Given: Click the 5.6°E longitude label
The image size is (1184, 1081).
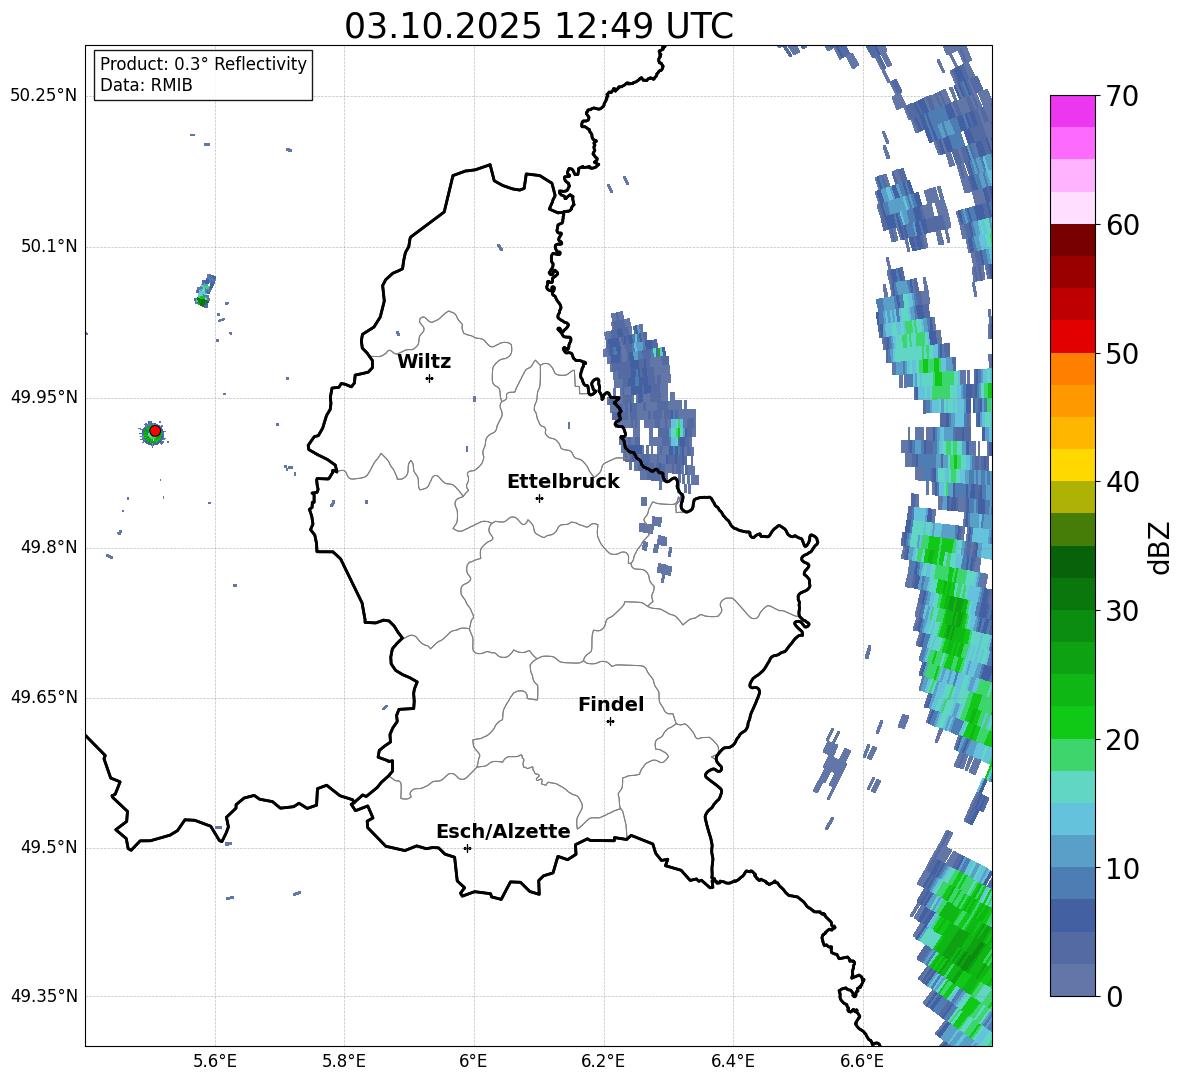Looking at the screenshot, I should click(215, 1061).
